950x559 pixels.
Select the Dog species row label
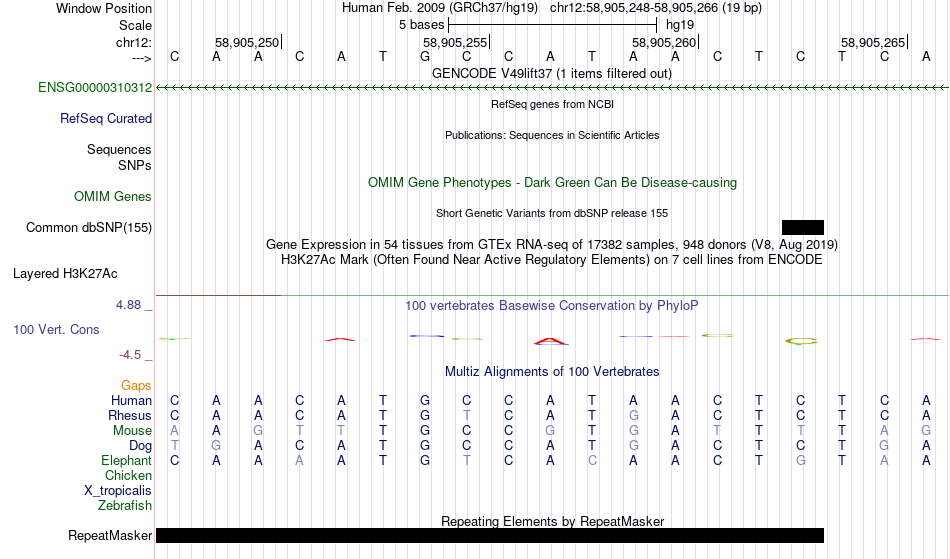click(x=140, y=446)
